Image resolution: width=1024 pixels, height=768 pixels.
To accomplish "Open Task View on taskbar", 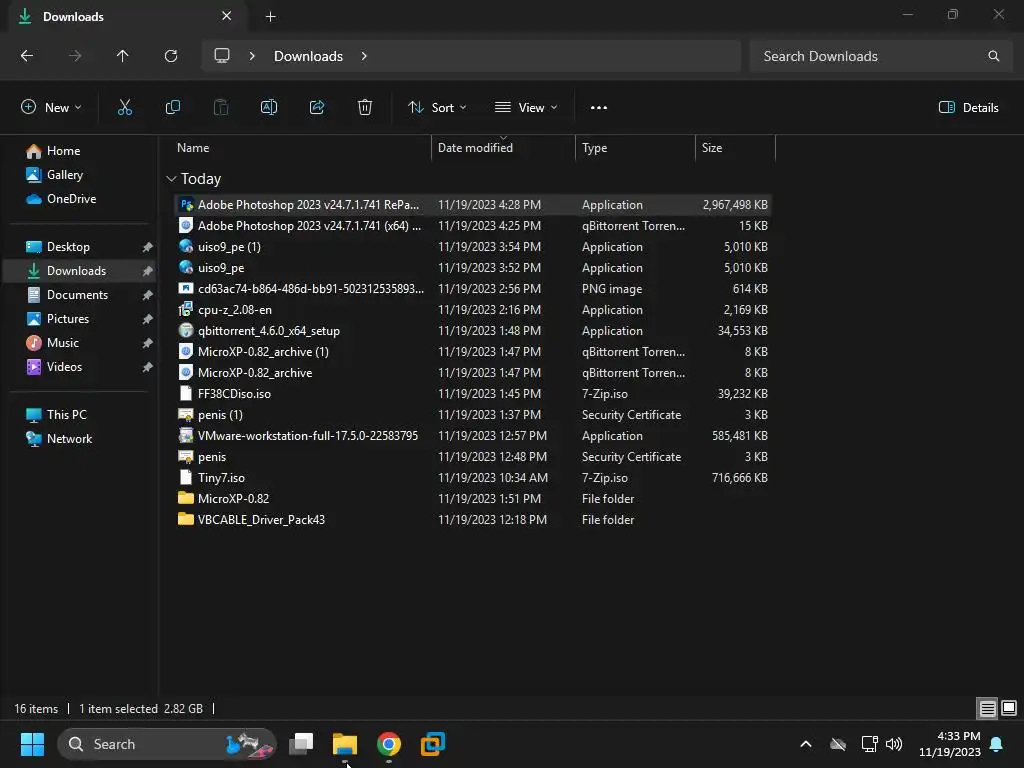I will [301, 744].
